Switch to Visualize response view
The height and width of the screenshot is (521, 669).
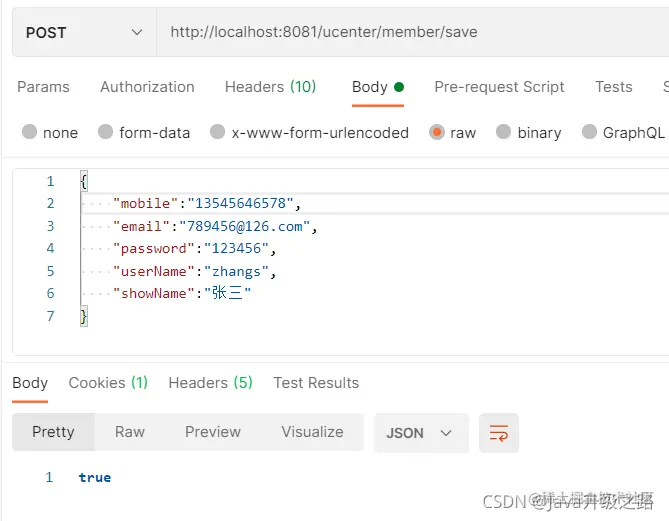click(x=312, y=432)
